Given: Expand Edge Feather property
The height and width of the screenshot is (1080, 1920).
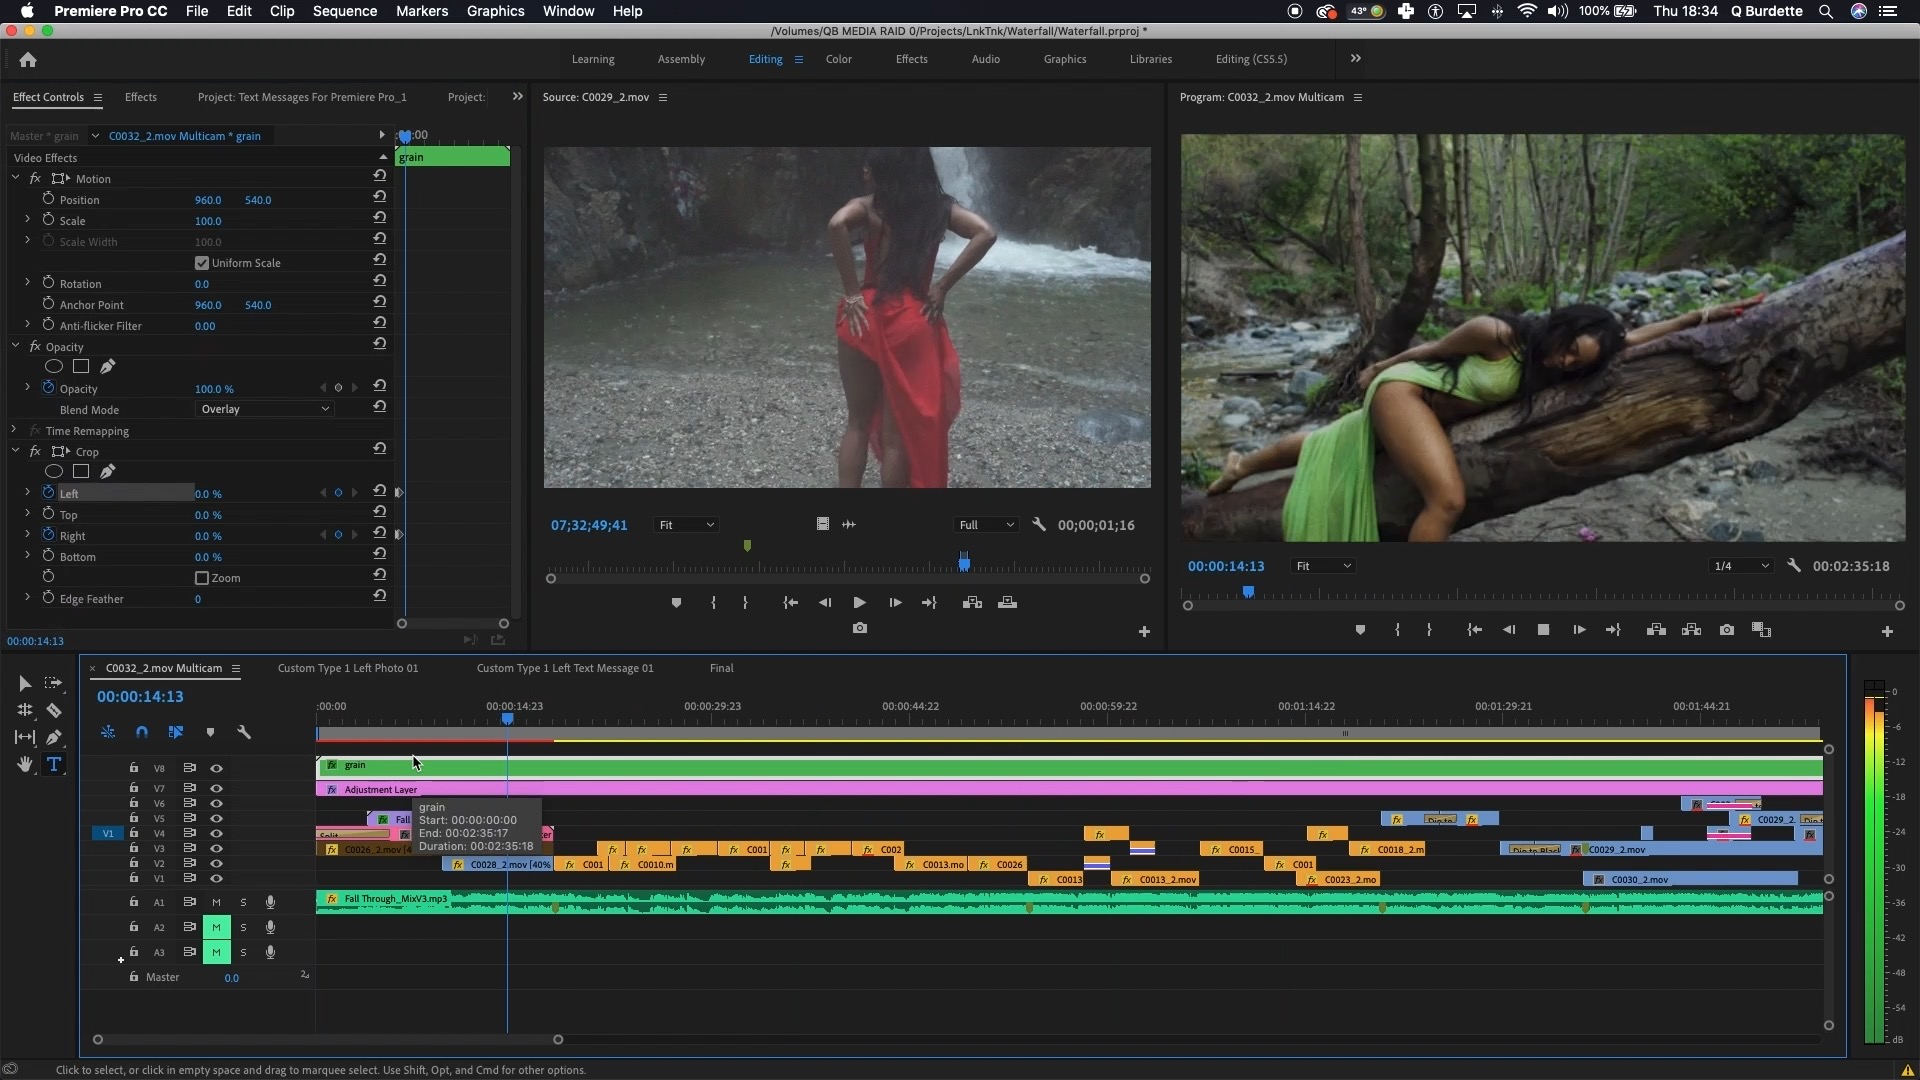Looking at the screenshot, I should (27, 598).
